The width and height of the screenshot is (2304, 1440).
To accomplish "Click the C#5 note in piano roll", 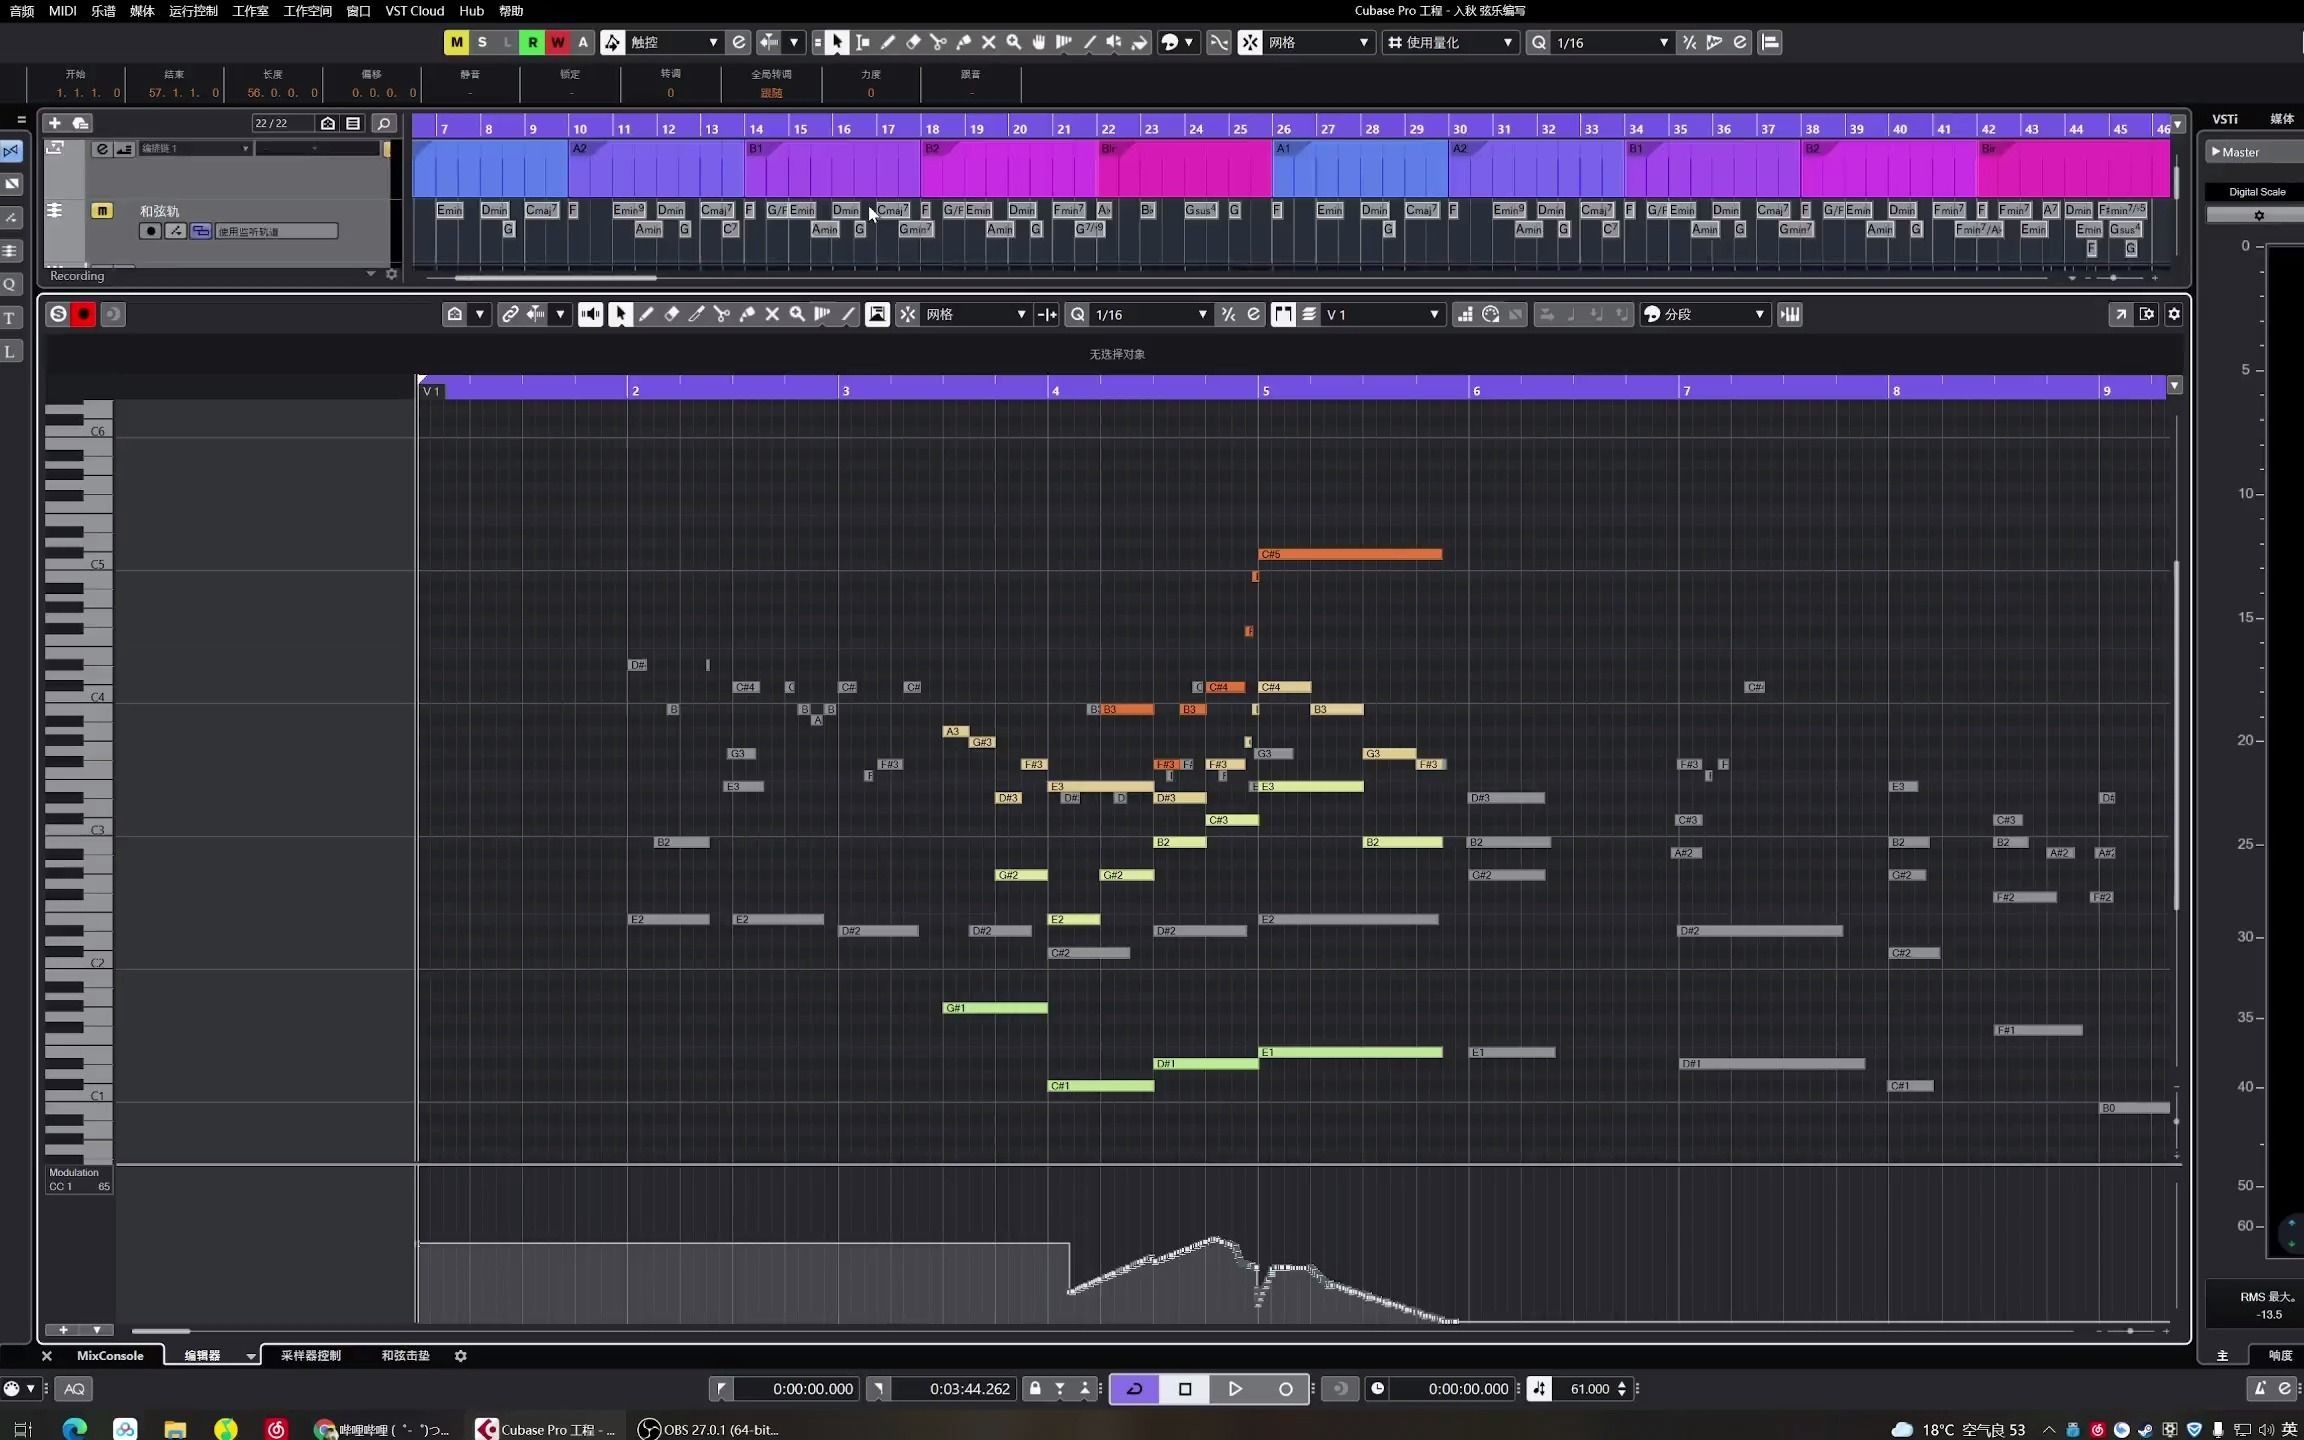I will (1350, 554).
